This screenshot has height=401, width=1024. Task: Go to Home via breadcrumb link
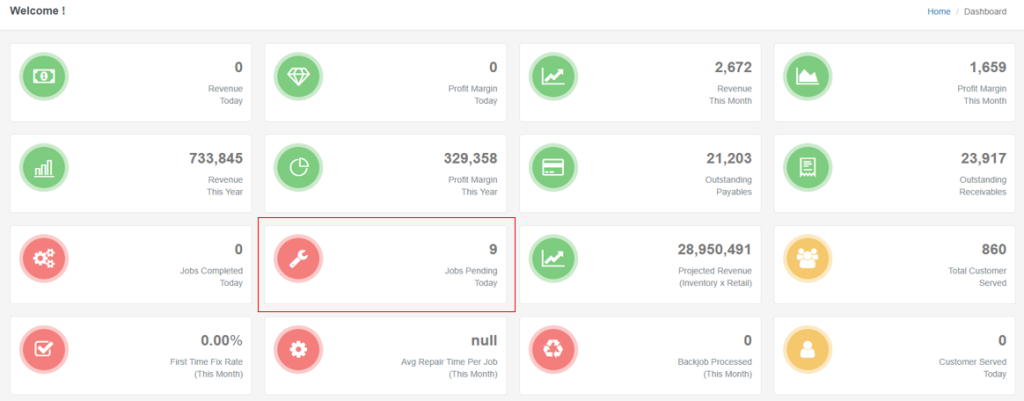938,12
